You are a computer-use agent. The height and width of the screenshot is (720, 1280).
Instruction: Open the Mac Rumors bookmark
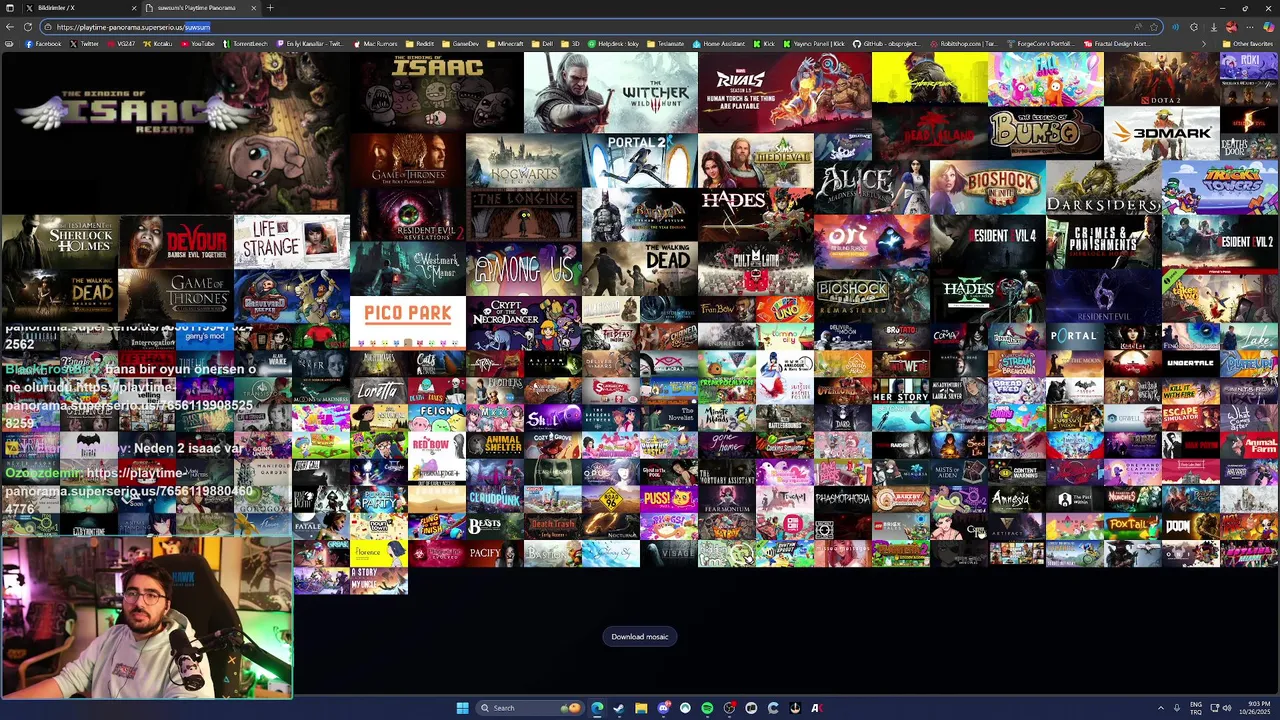click(375, 44)
